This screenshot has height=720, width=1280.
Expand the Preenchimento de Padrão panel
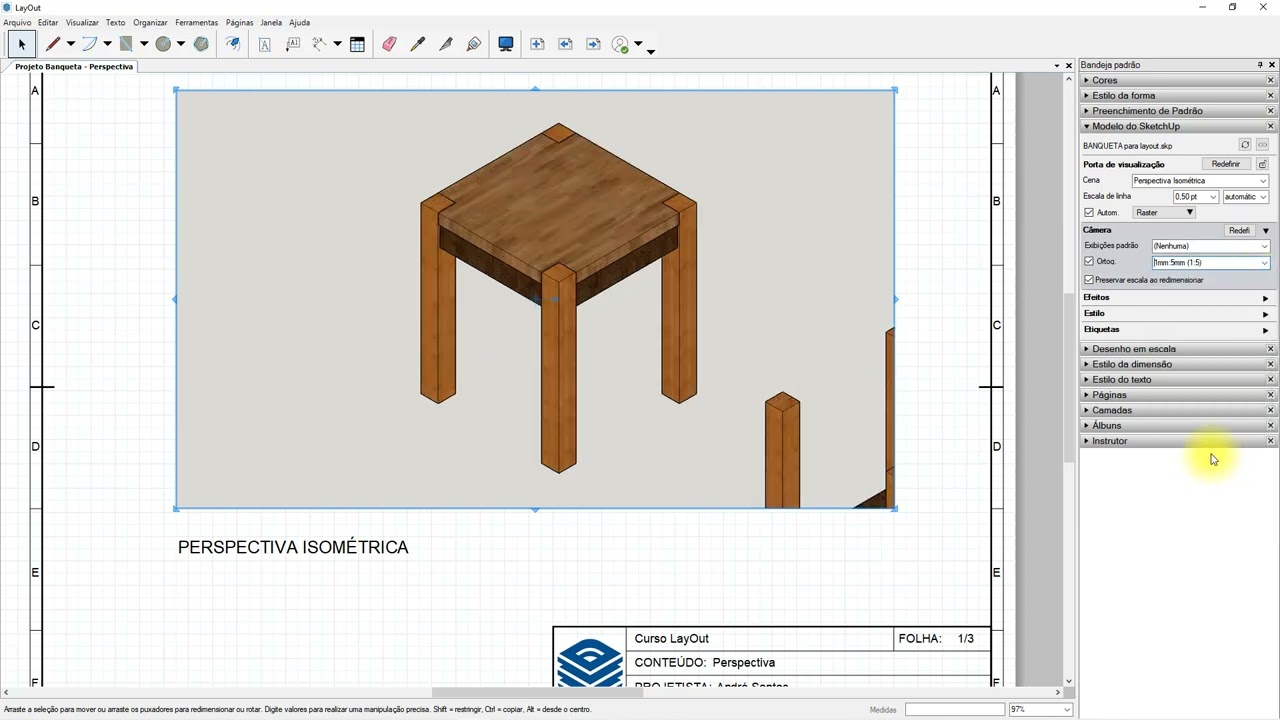tap(1147, 111)
